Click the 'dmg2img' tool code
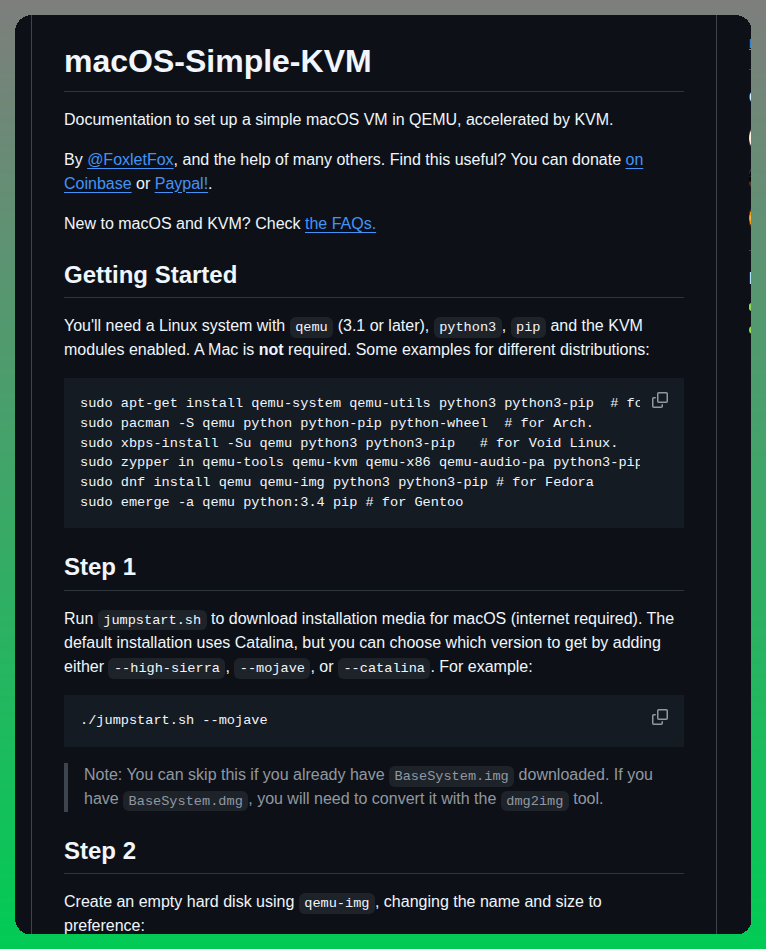 (535, 801)
